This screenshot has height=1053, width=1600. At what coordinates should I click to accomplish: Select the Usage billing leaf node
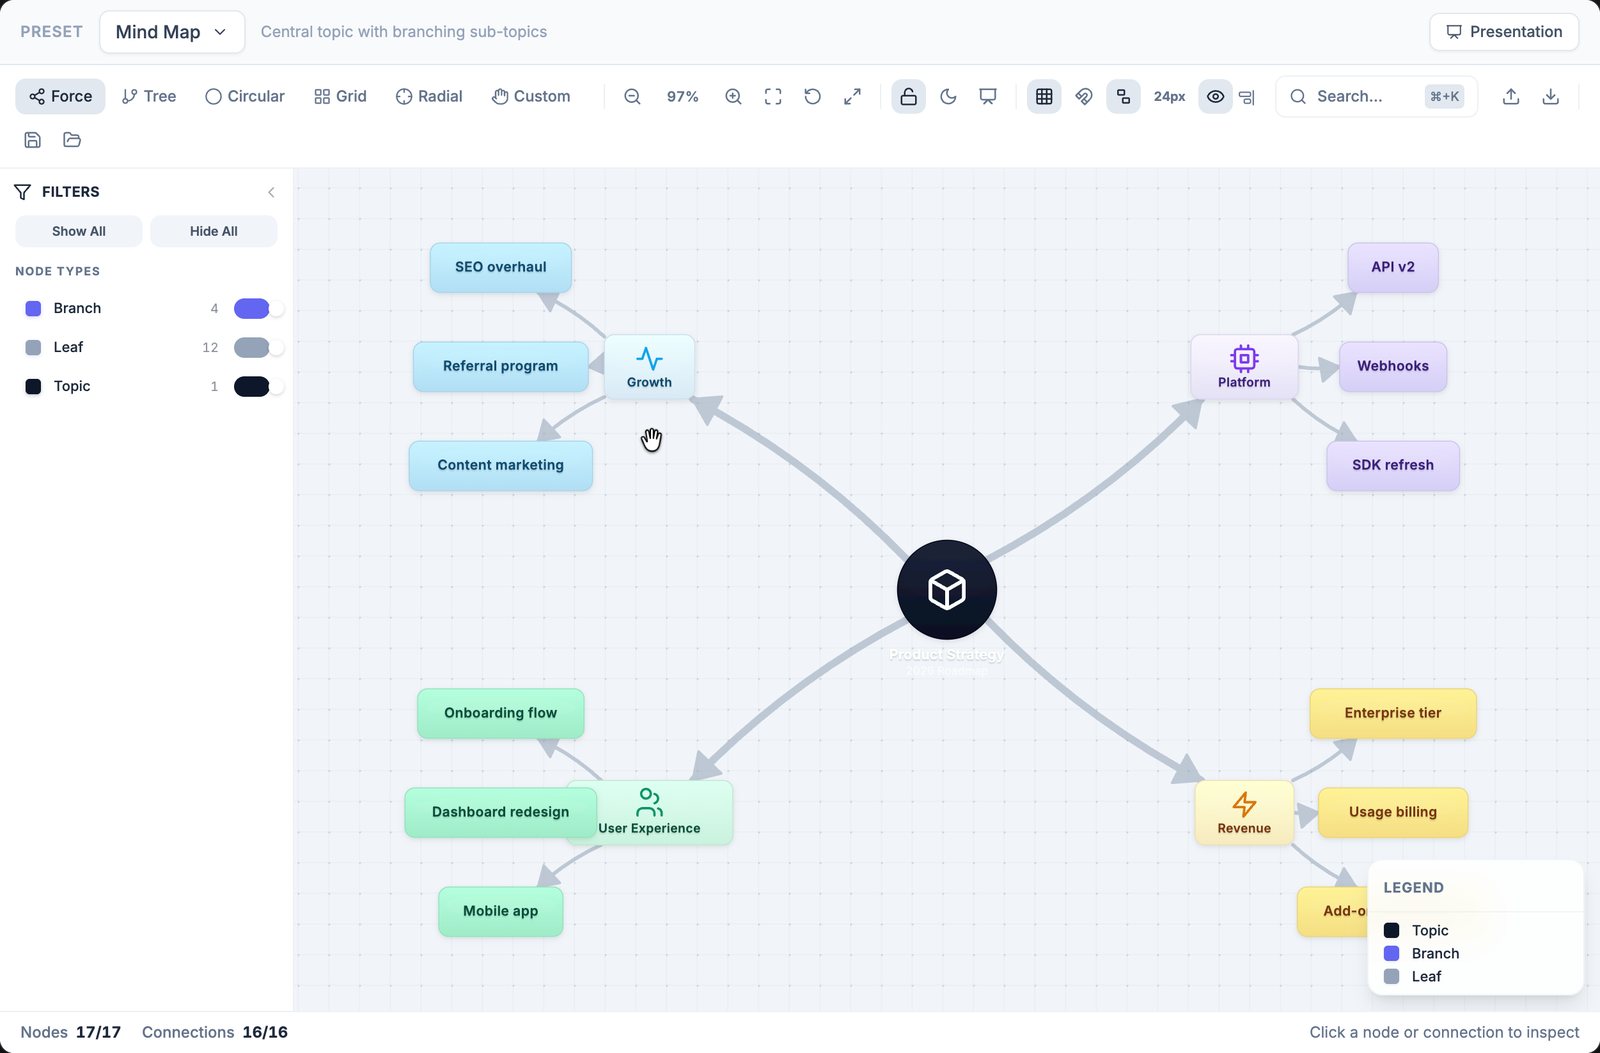click(x=1393, y=813)
